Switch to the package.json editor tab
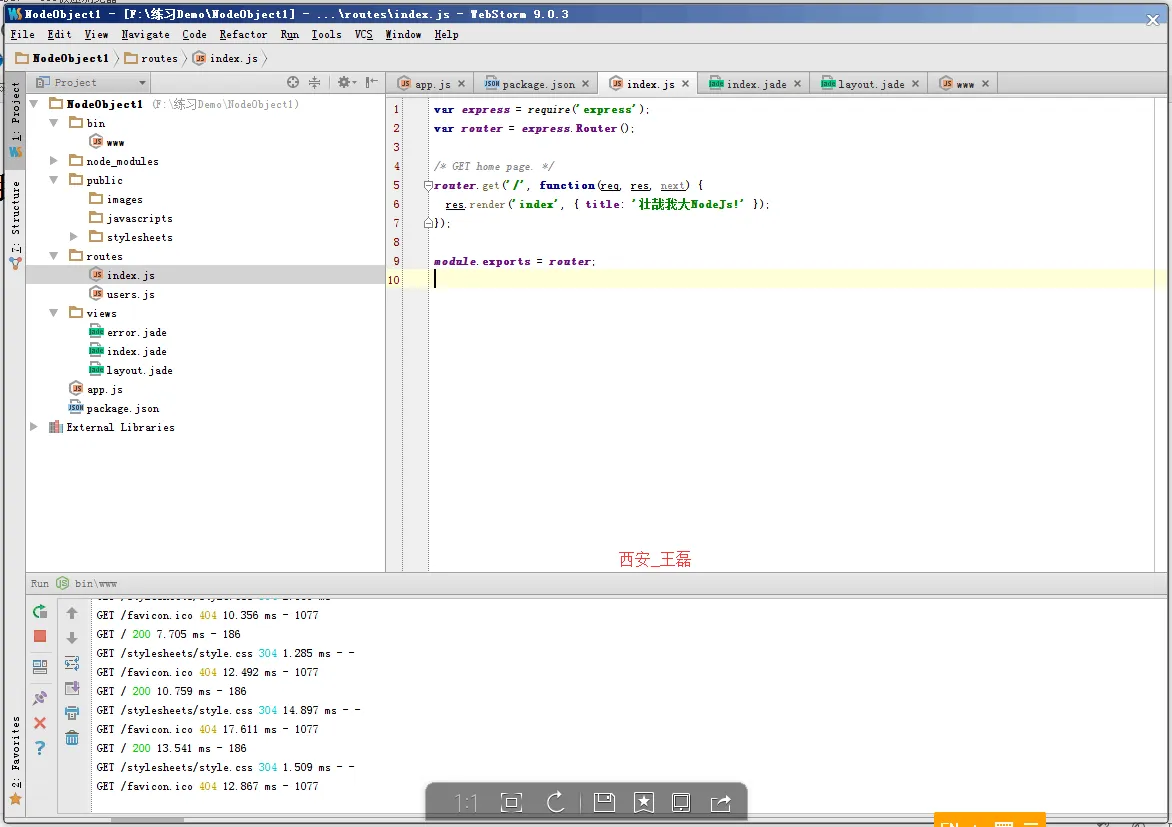The height and width of the screenshot is (827, 1172). [x=538, y=84]
